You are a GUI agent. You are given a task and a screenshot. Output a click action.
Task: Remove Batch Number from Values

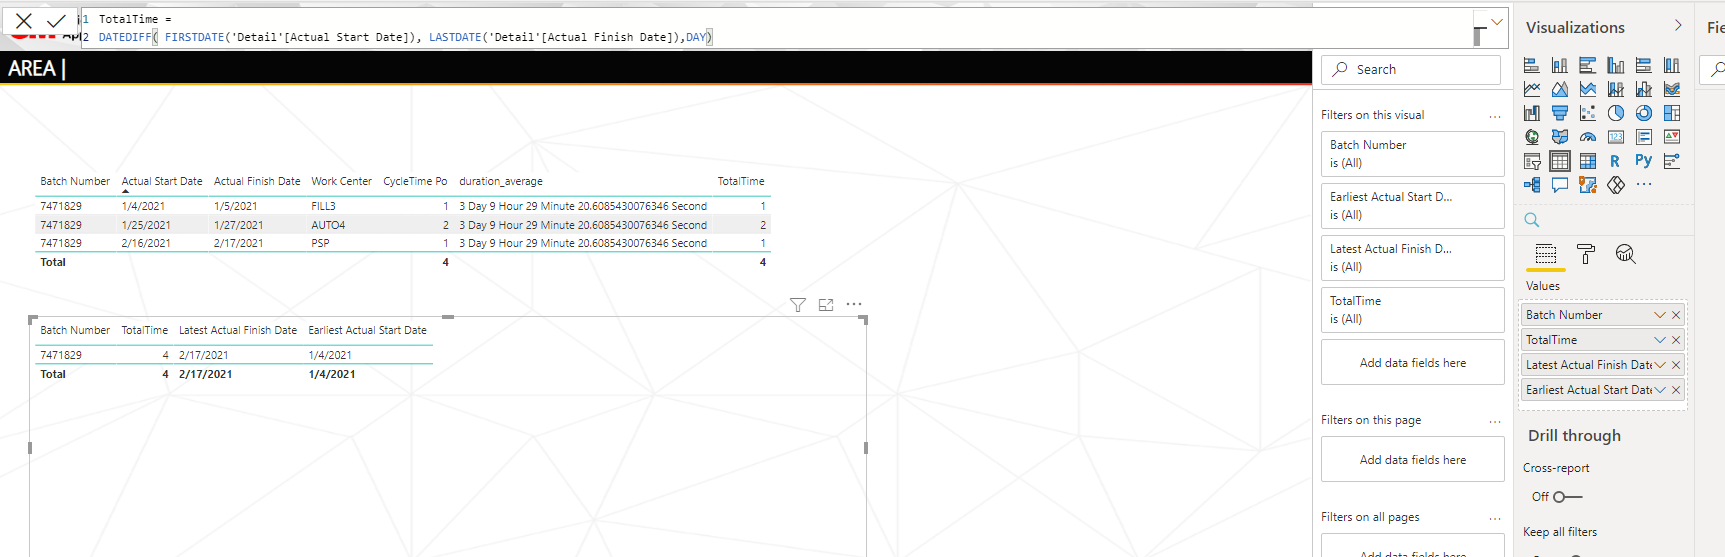1676,315
